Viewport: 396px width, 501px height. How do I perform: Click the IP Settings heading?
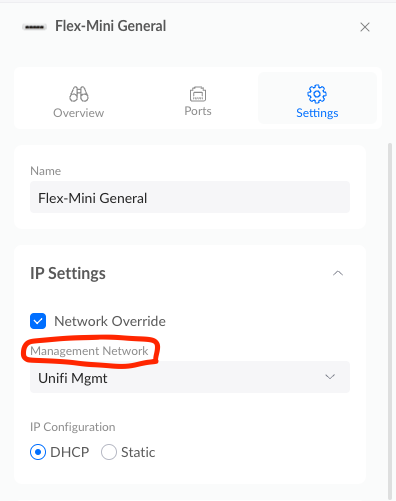68,273
